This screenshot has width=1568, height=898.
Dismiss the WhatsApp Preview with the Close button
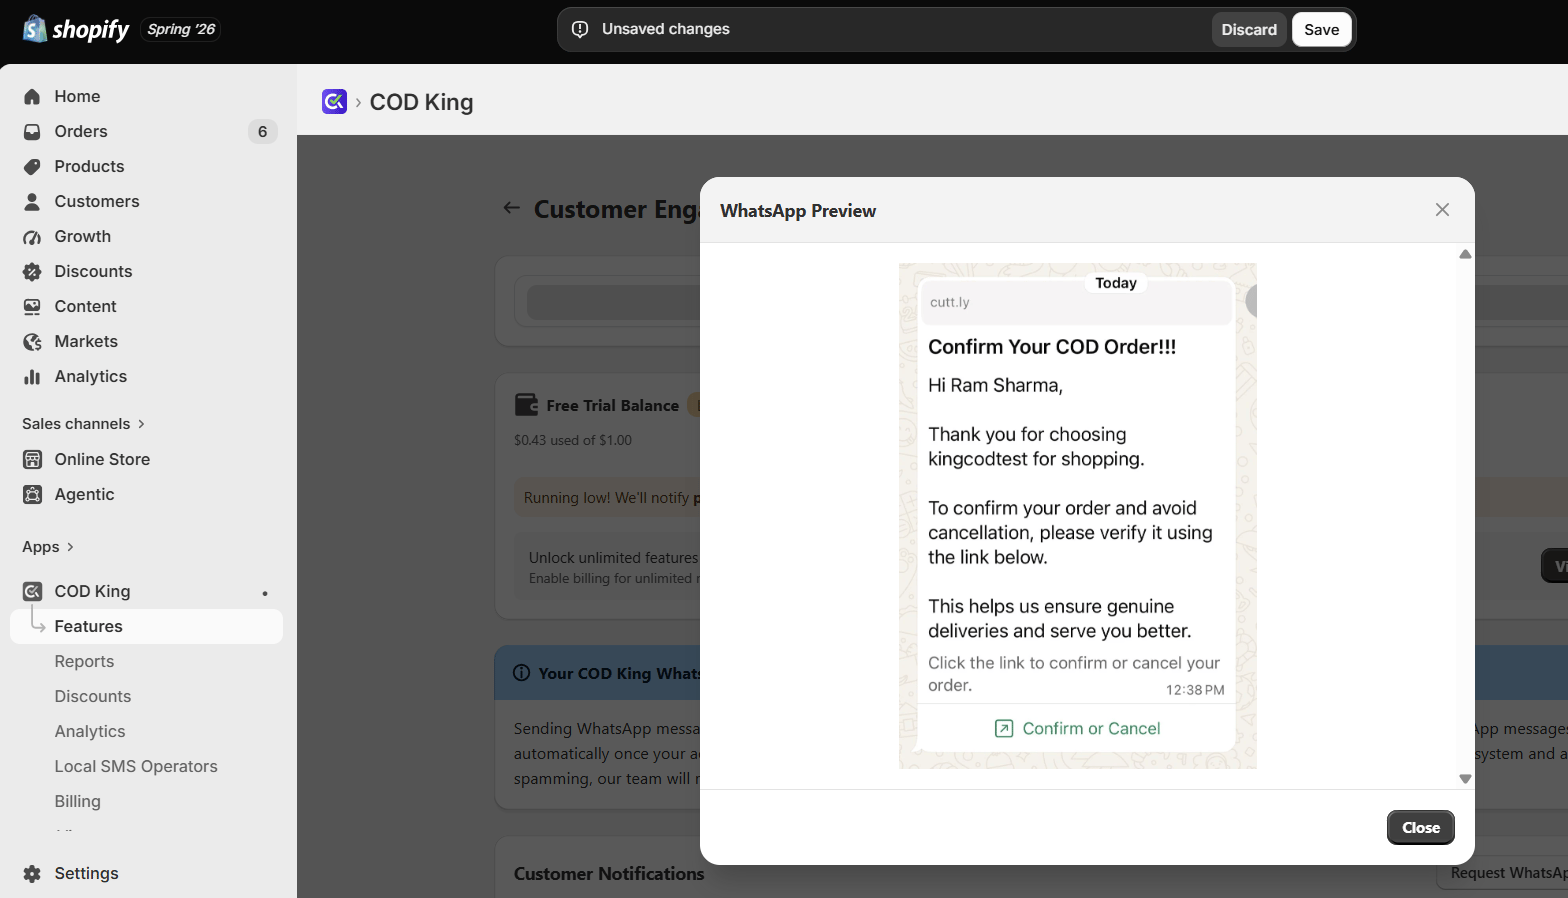pos(1421,828)
